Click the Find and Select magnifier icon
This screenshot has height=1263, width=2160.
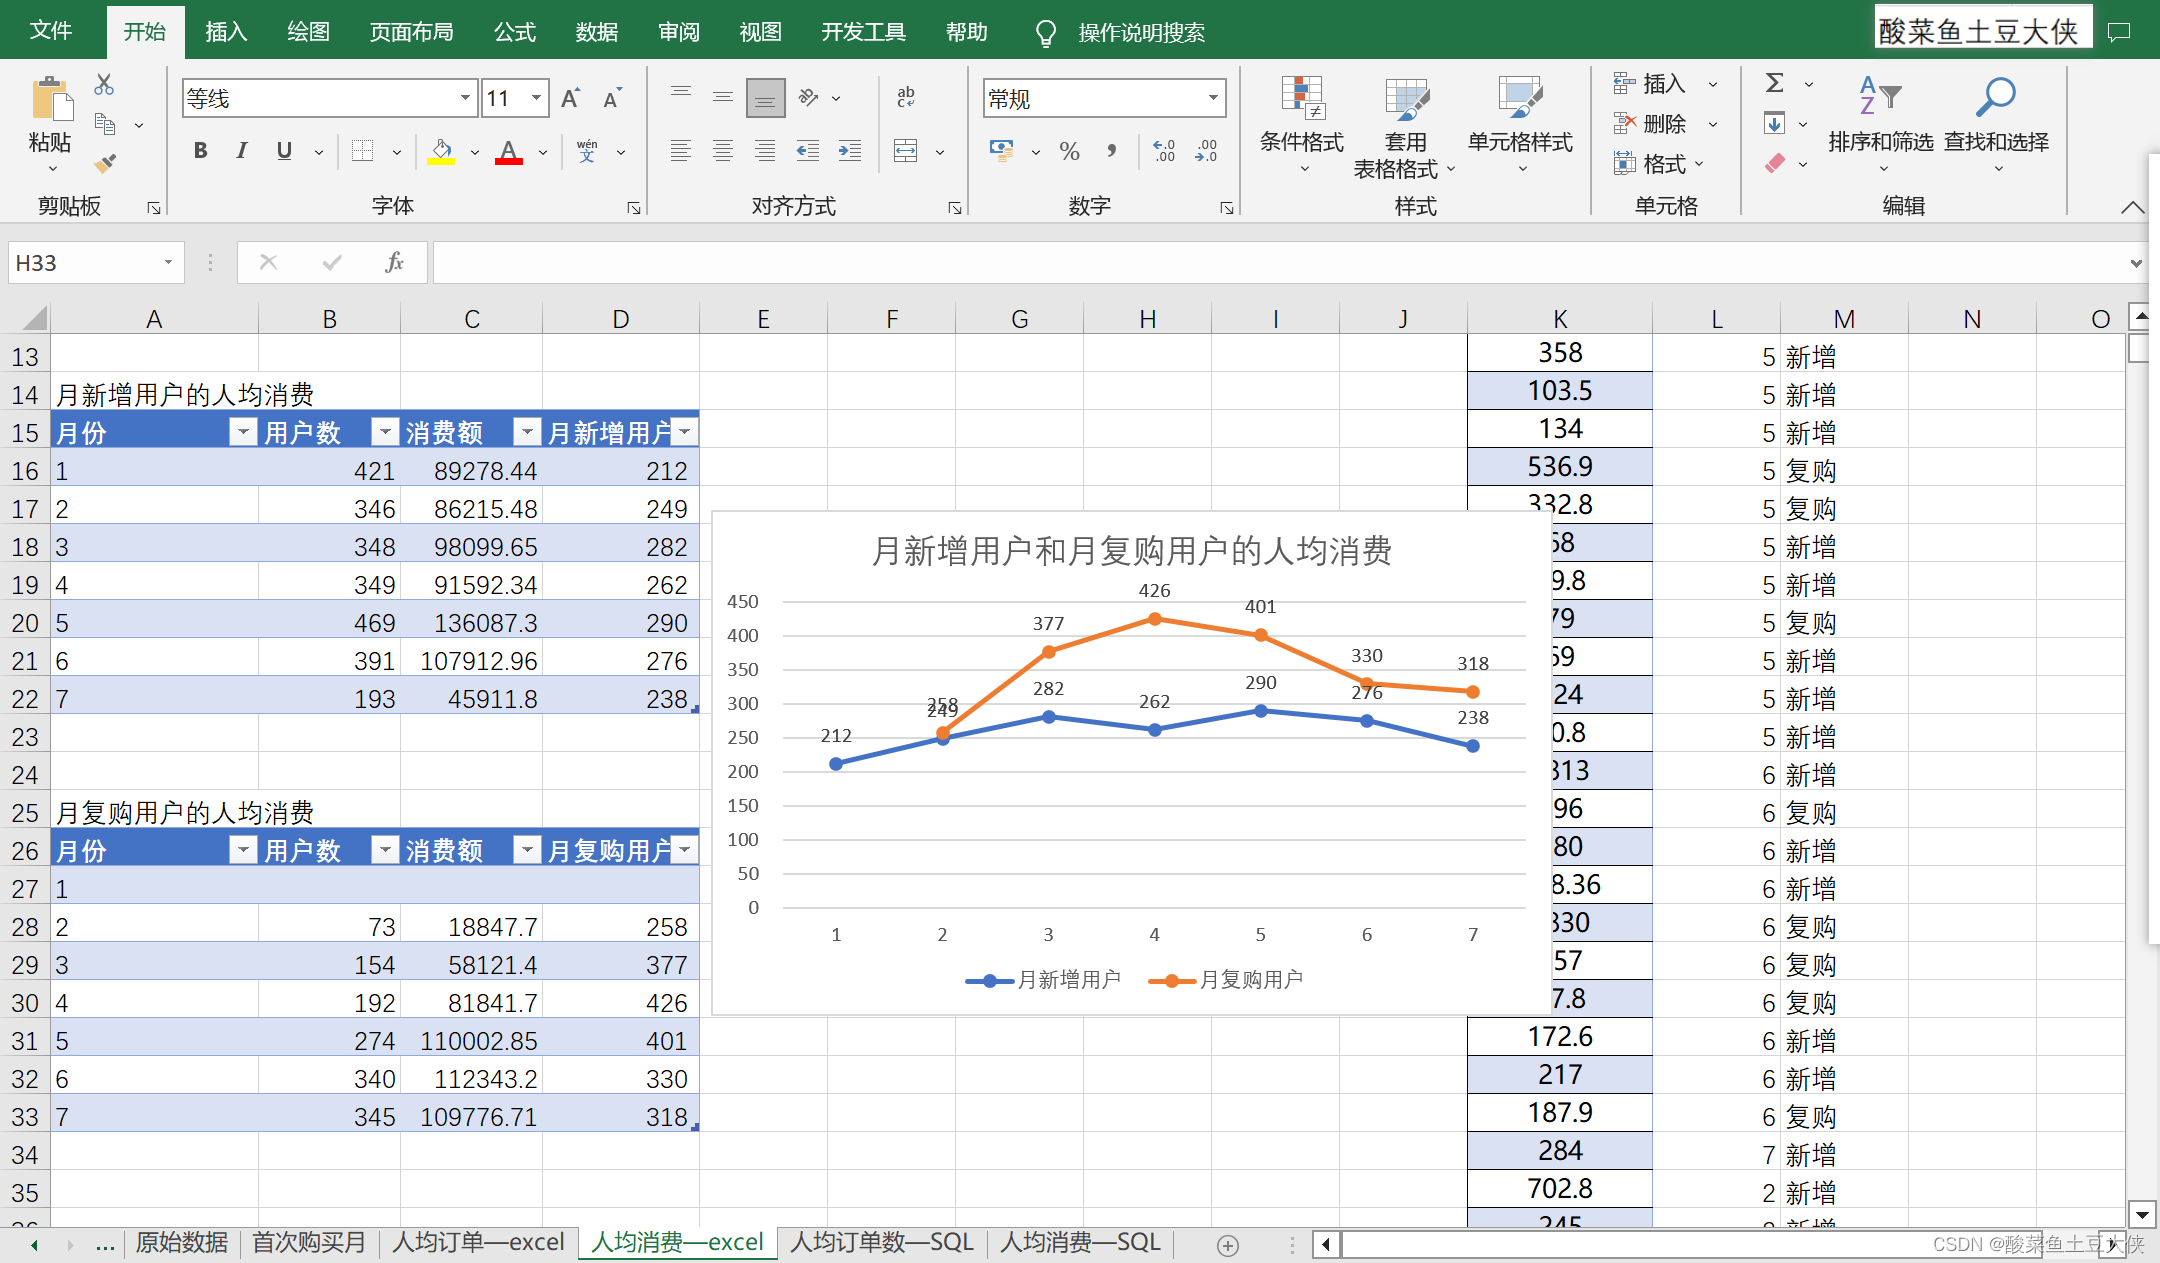[x=1996, y=98]
